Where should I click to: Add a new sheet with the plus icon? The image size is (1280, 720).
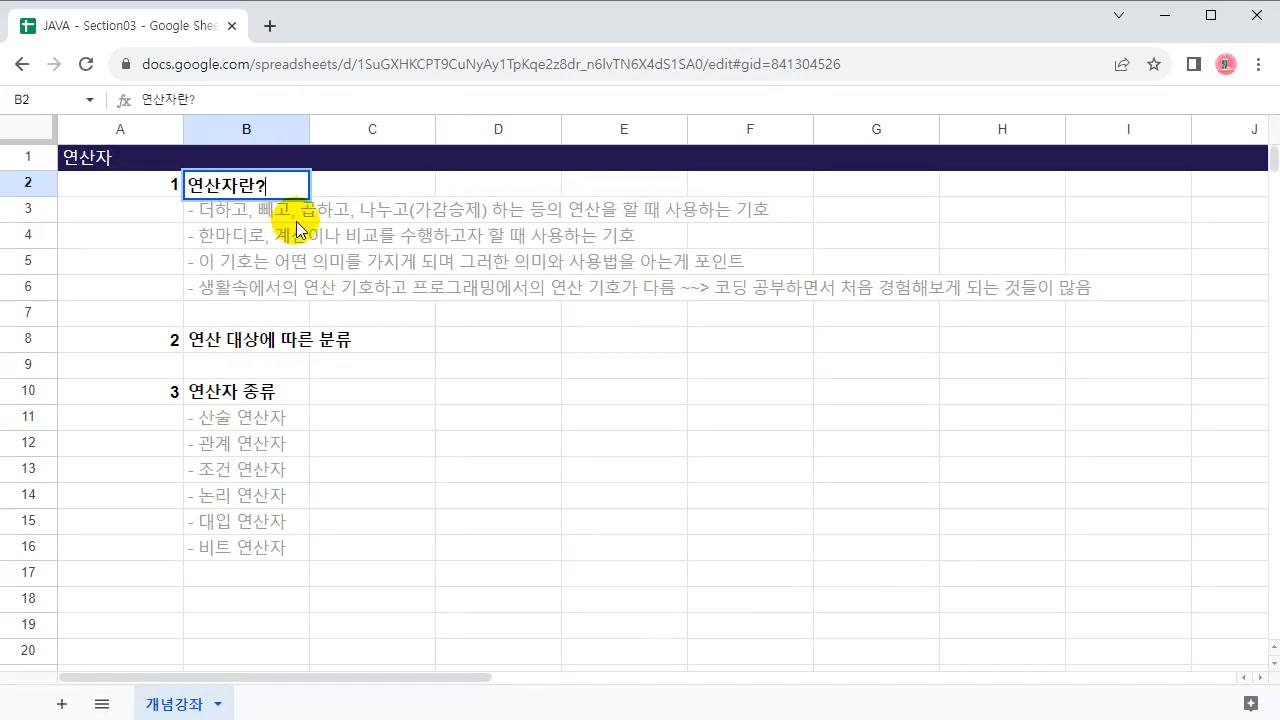[61, 704]
